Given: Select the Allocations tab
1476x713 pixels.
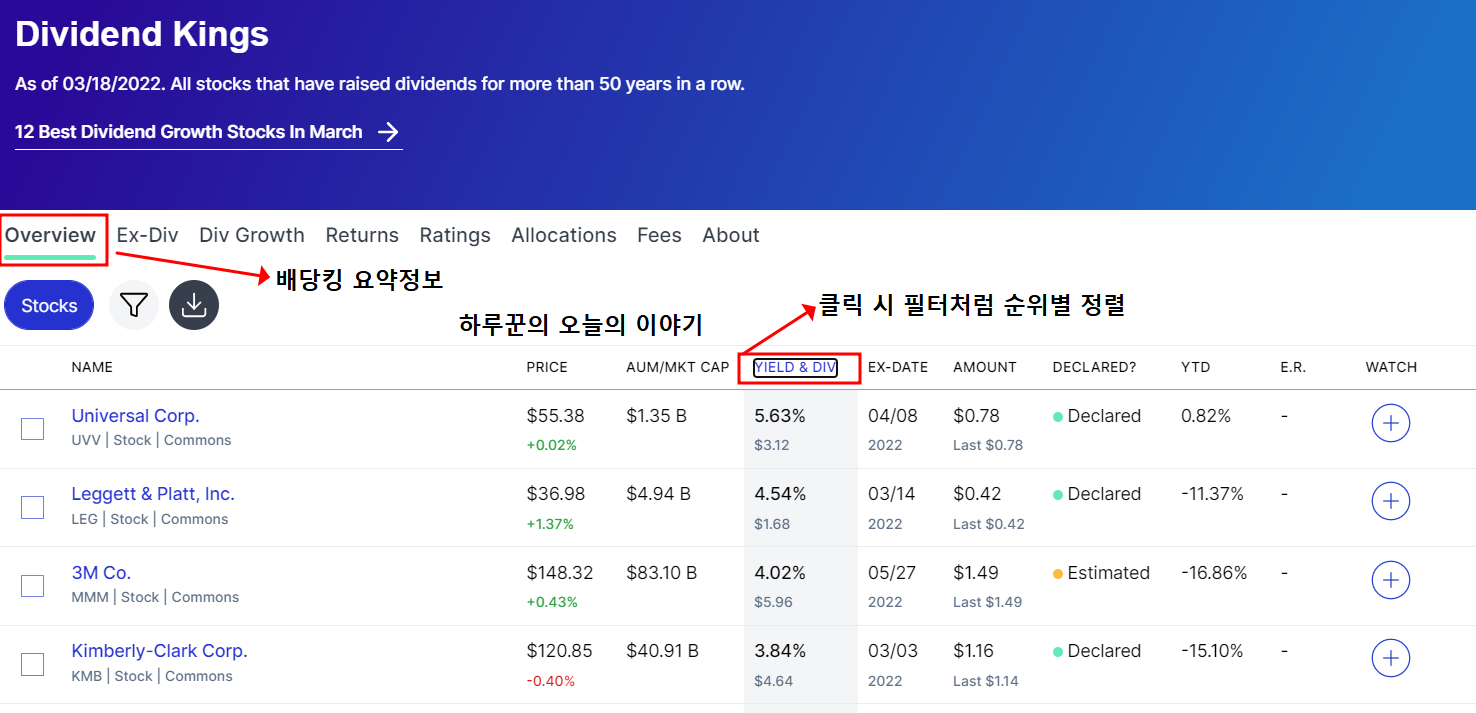Looking at the screenshot, I should (x=564, y=236).
